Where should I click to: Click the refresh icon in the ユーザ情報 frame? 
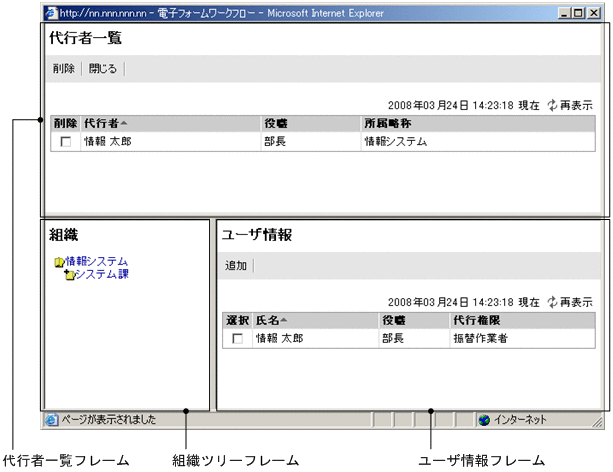pyautogui.click(x=552, y=301)
